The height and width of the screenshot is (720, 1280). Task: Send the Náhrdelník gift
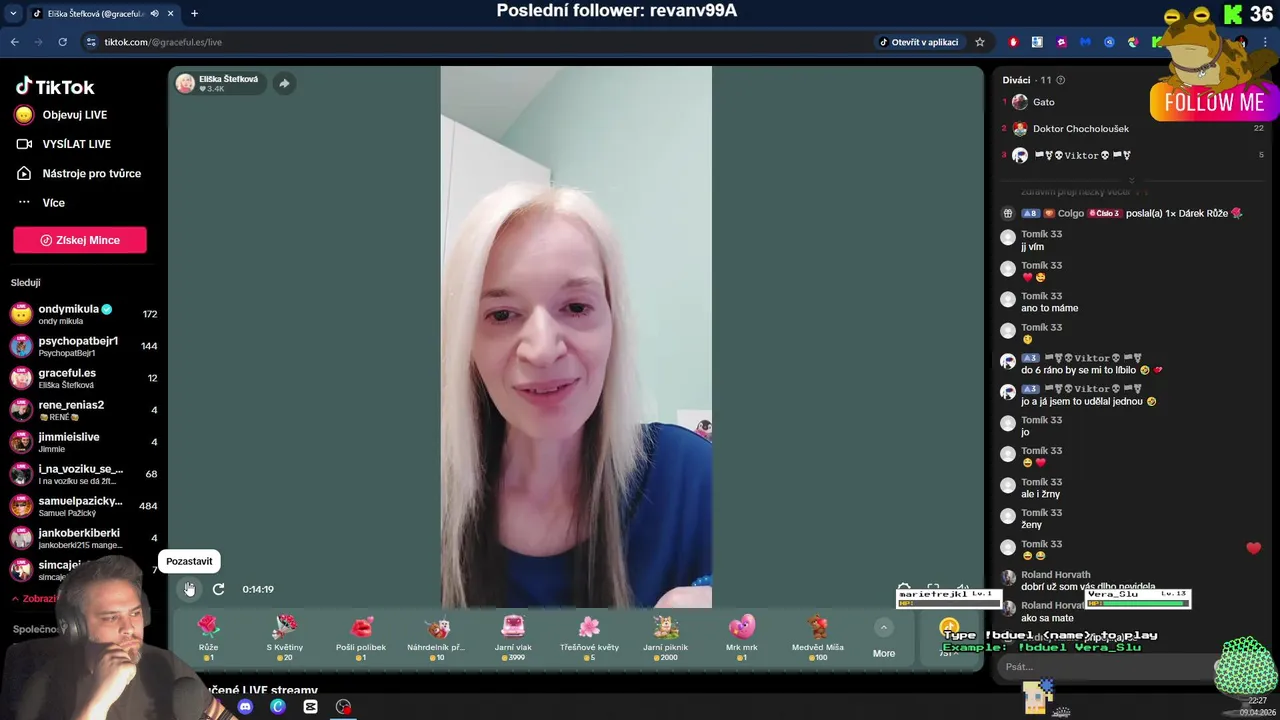(x=437, y=637)
